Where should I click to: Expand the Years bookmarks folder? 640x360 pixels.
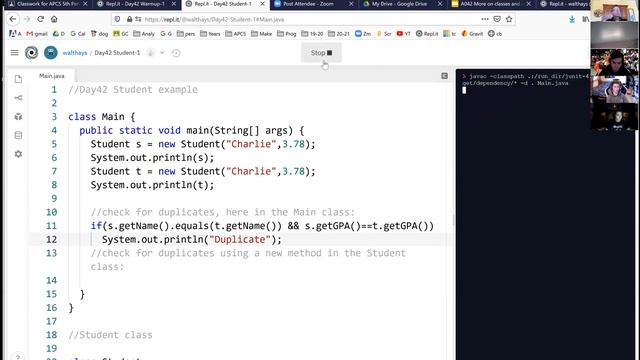(x=210, y=34)
